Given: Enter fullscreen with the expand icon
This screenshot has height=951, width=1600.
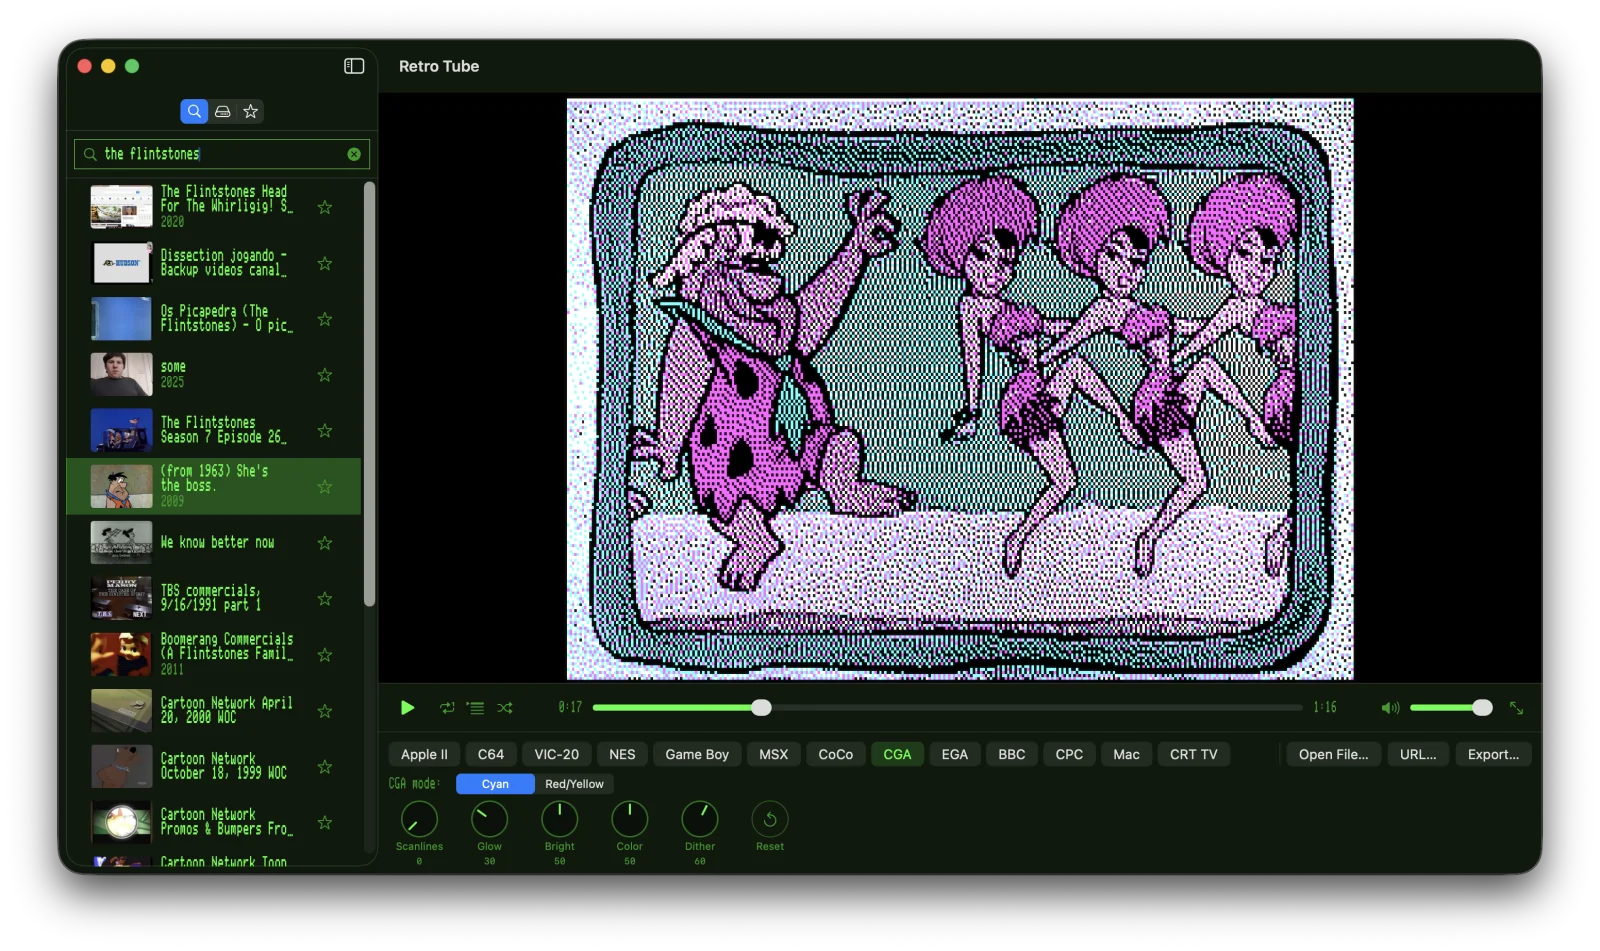Looking at the screenshot, I should coord(1517,708).
